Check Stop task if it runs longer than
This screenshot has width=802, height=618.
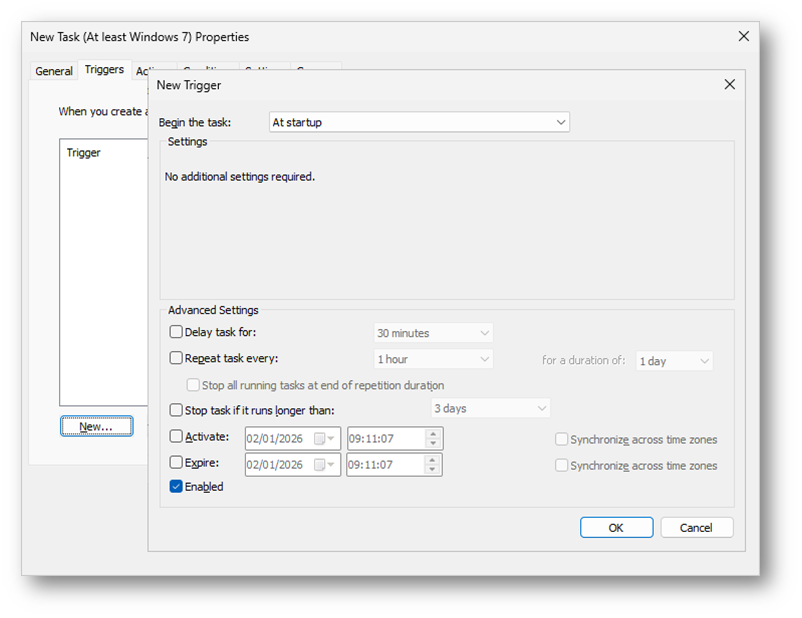[177, 410]
